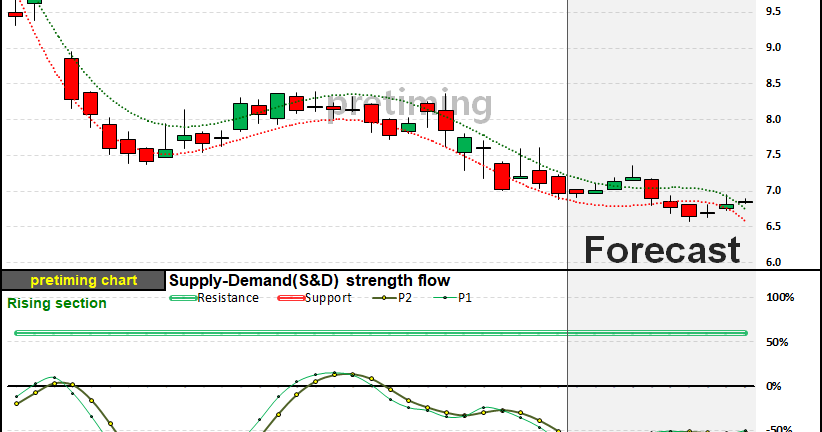Click the green resistance line swatch in legend
The image size is (822, 432).
[x=183, y=298]
